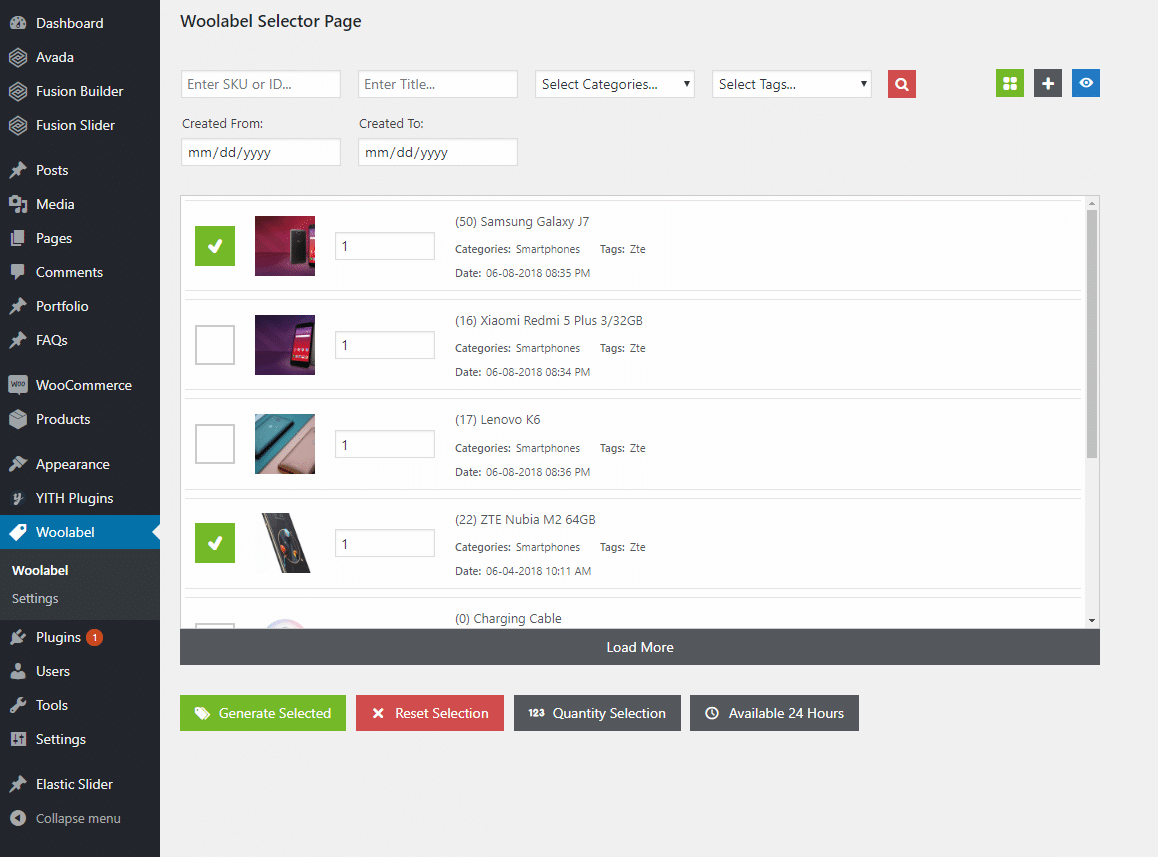Click the list scroll down arrow
1158x857 pixels.
(1092, 621)
